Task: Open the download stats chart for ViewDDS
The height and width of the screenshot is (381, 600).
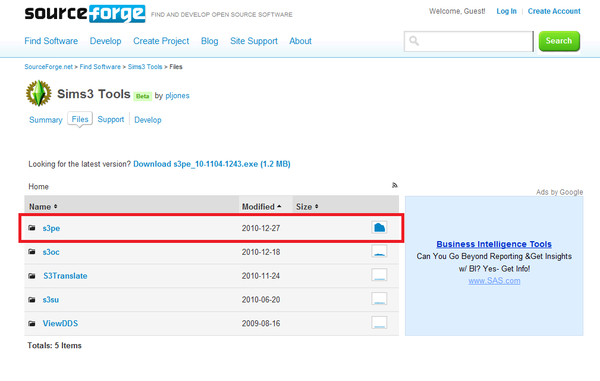Action: 379,322
